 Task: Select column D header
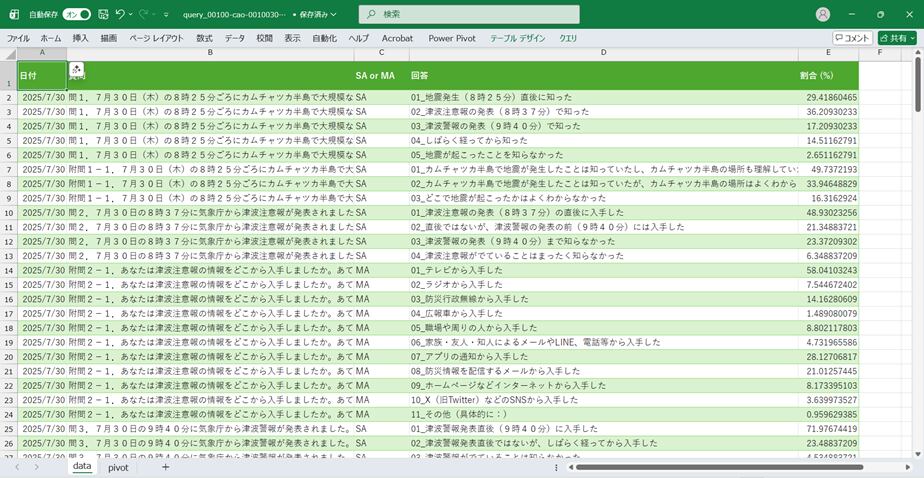(604, 52)
